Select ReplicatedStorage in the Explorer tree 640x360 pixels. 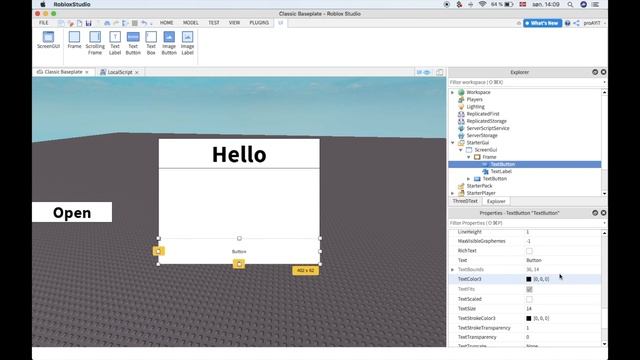point(487,121)
